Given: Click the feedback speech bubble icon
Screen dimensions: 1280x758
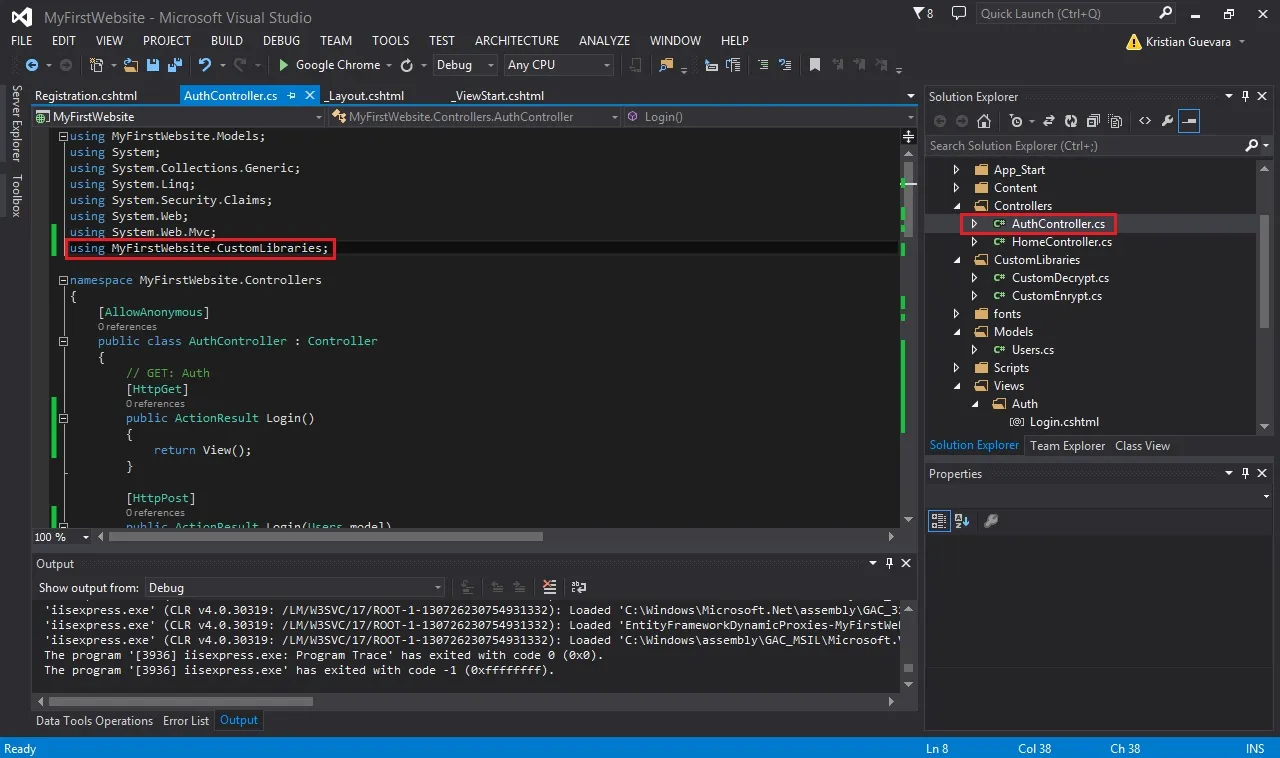Looking at the screenshot, I should (959, 13).
